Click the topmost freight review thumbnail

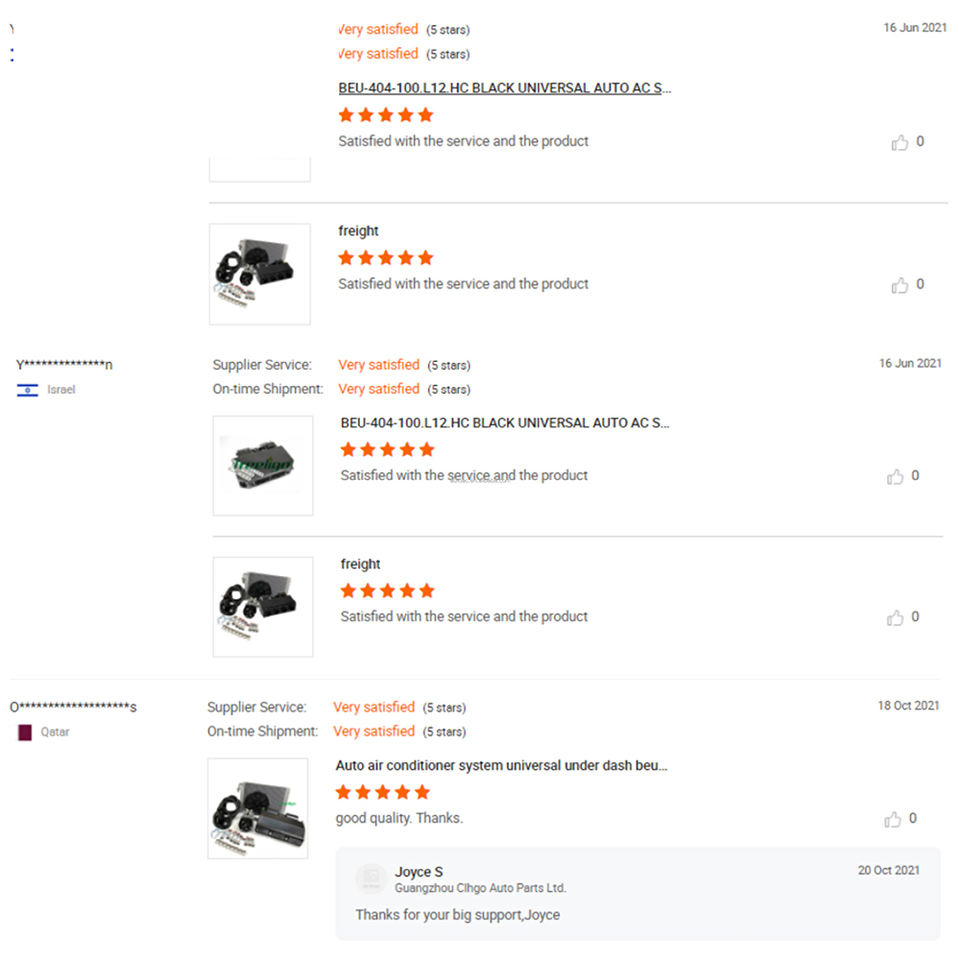(260, 274)
